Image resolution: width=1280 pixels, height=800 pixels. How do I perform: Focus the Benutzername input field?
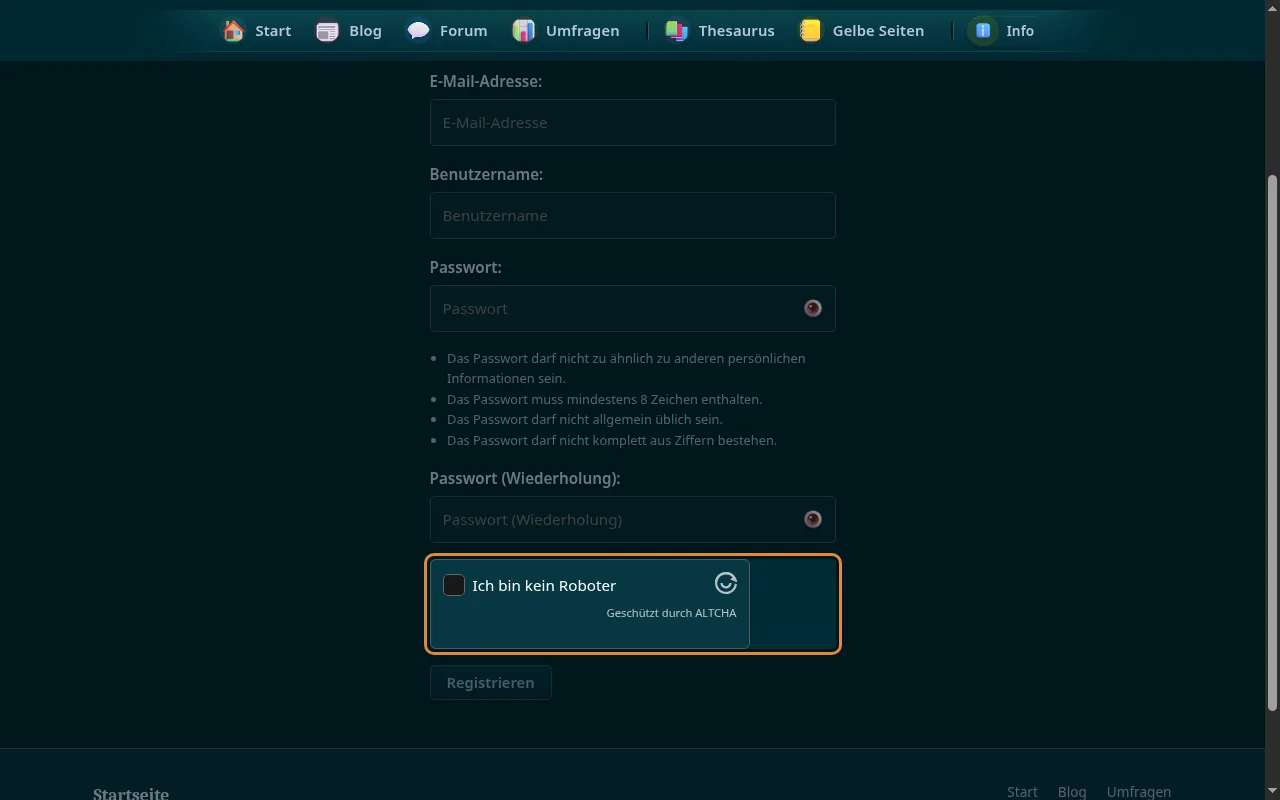(x=632, y=215)
